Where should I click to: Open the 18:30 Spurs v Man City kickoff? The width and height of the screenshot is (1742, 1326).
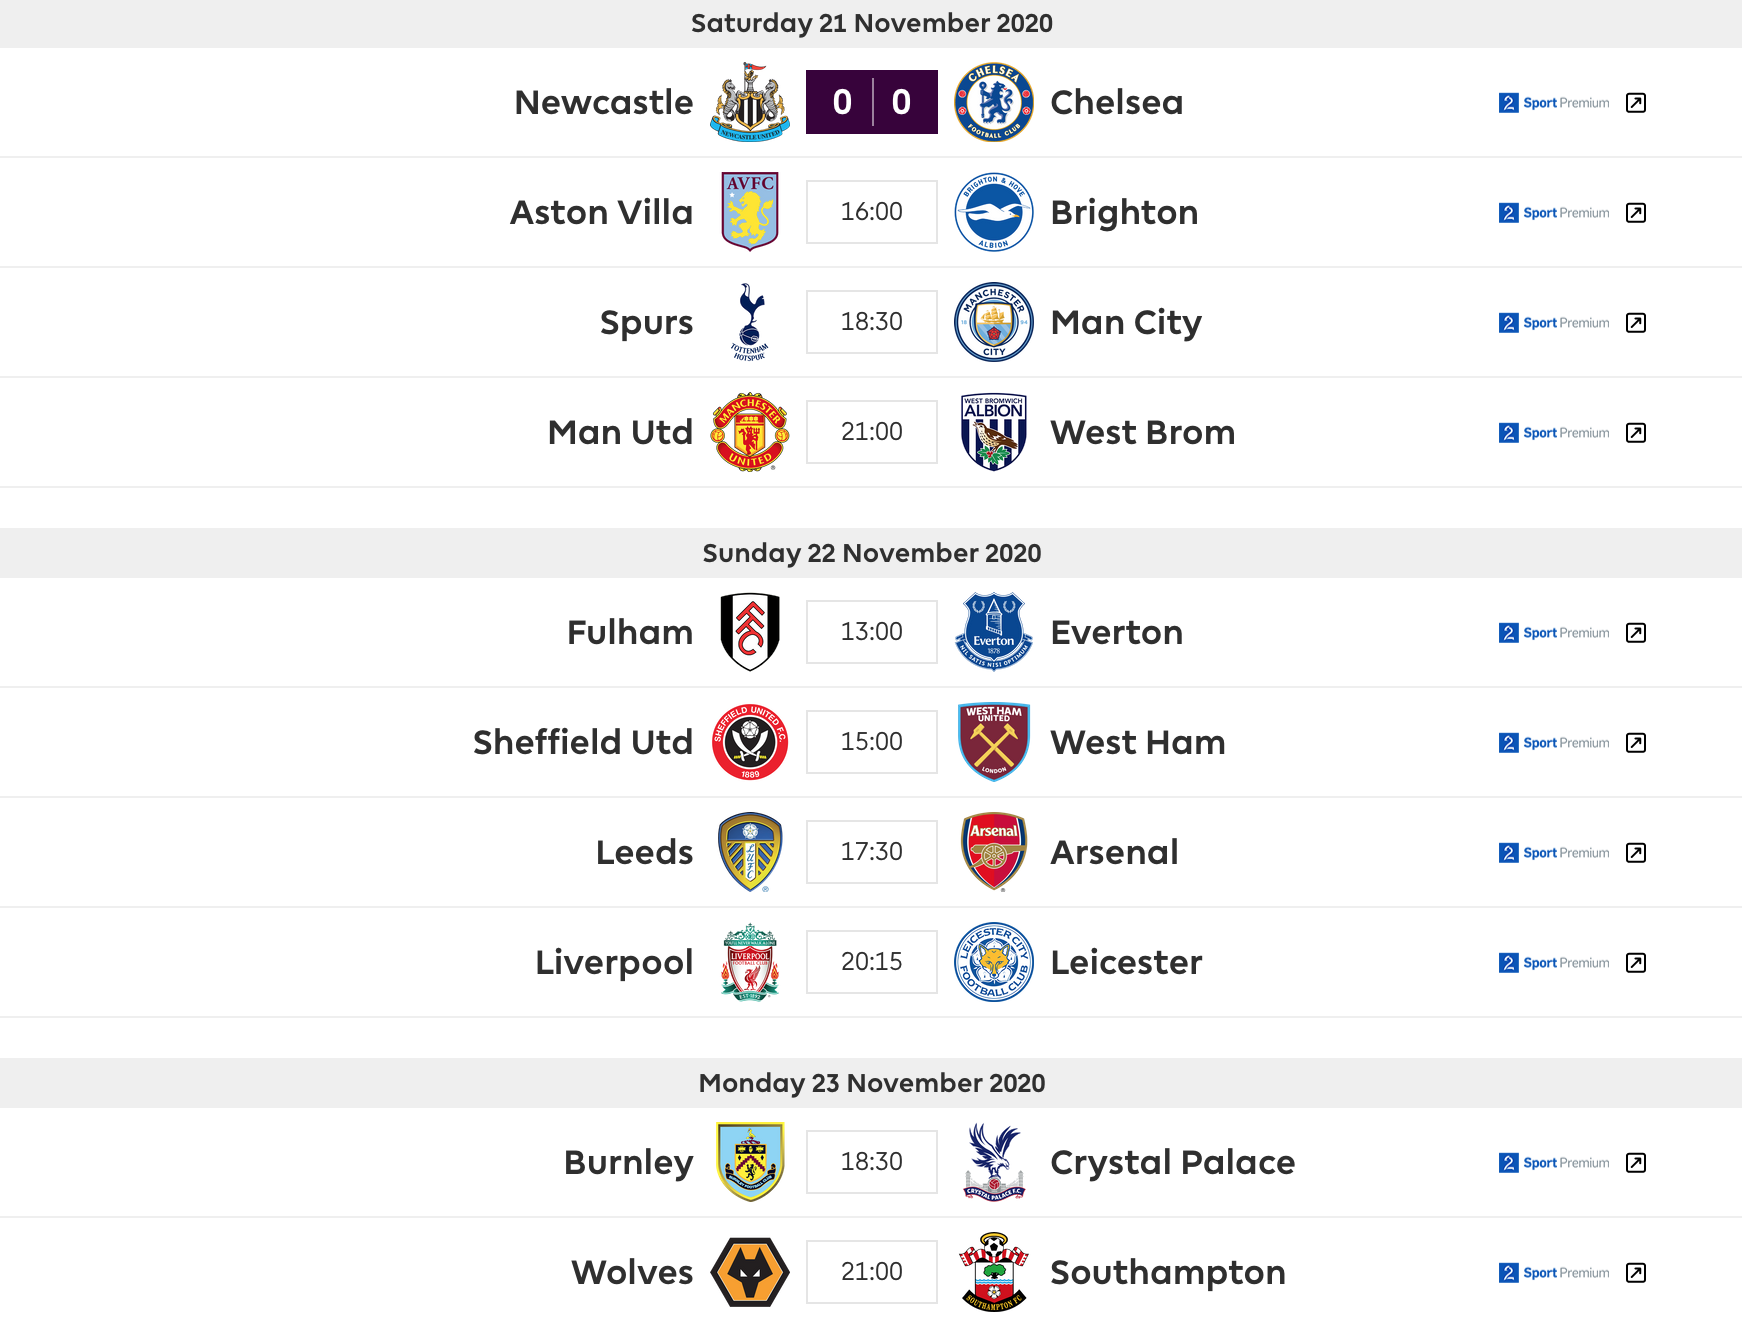click(872, 322)
